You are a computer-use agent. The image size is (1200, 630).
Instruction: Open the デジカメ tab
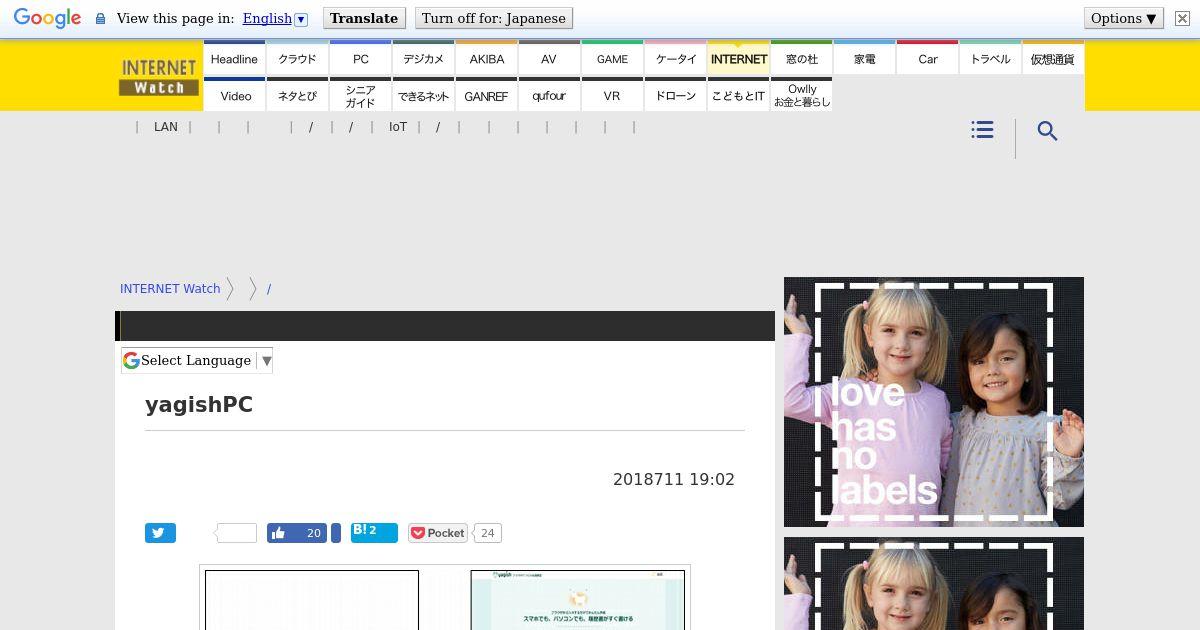423,58
